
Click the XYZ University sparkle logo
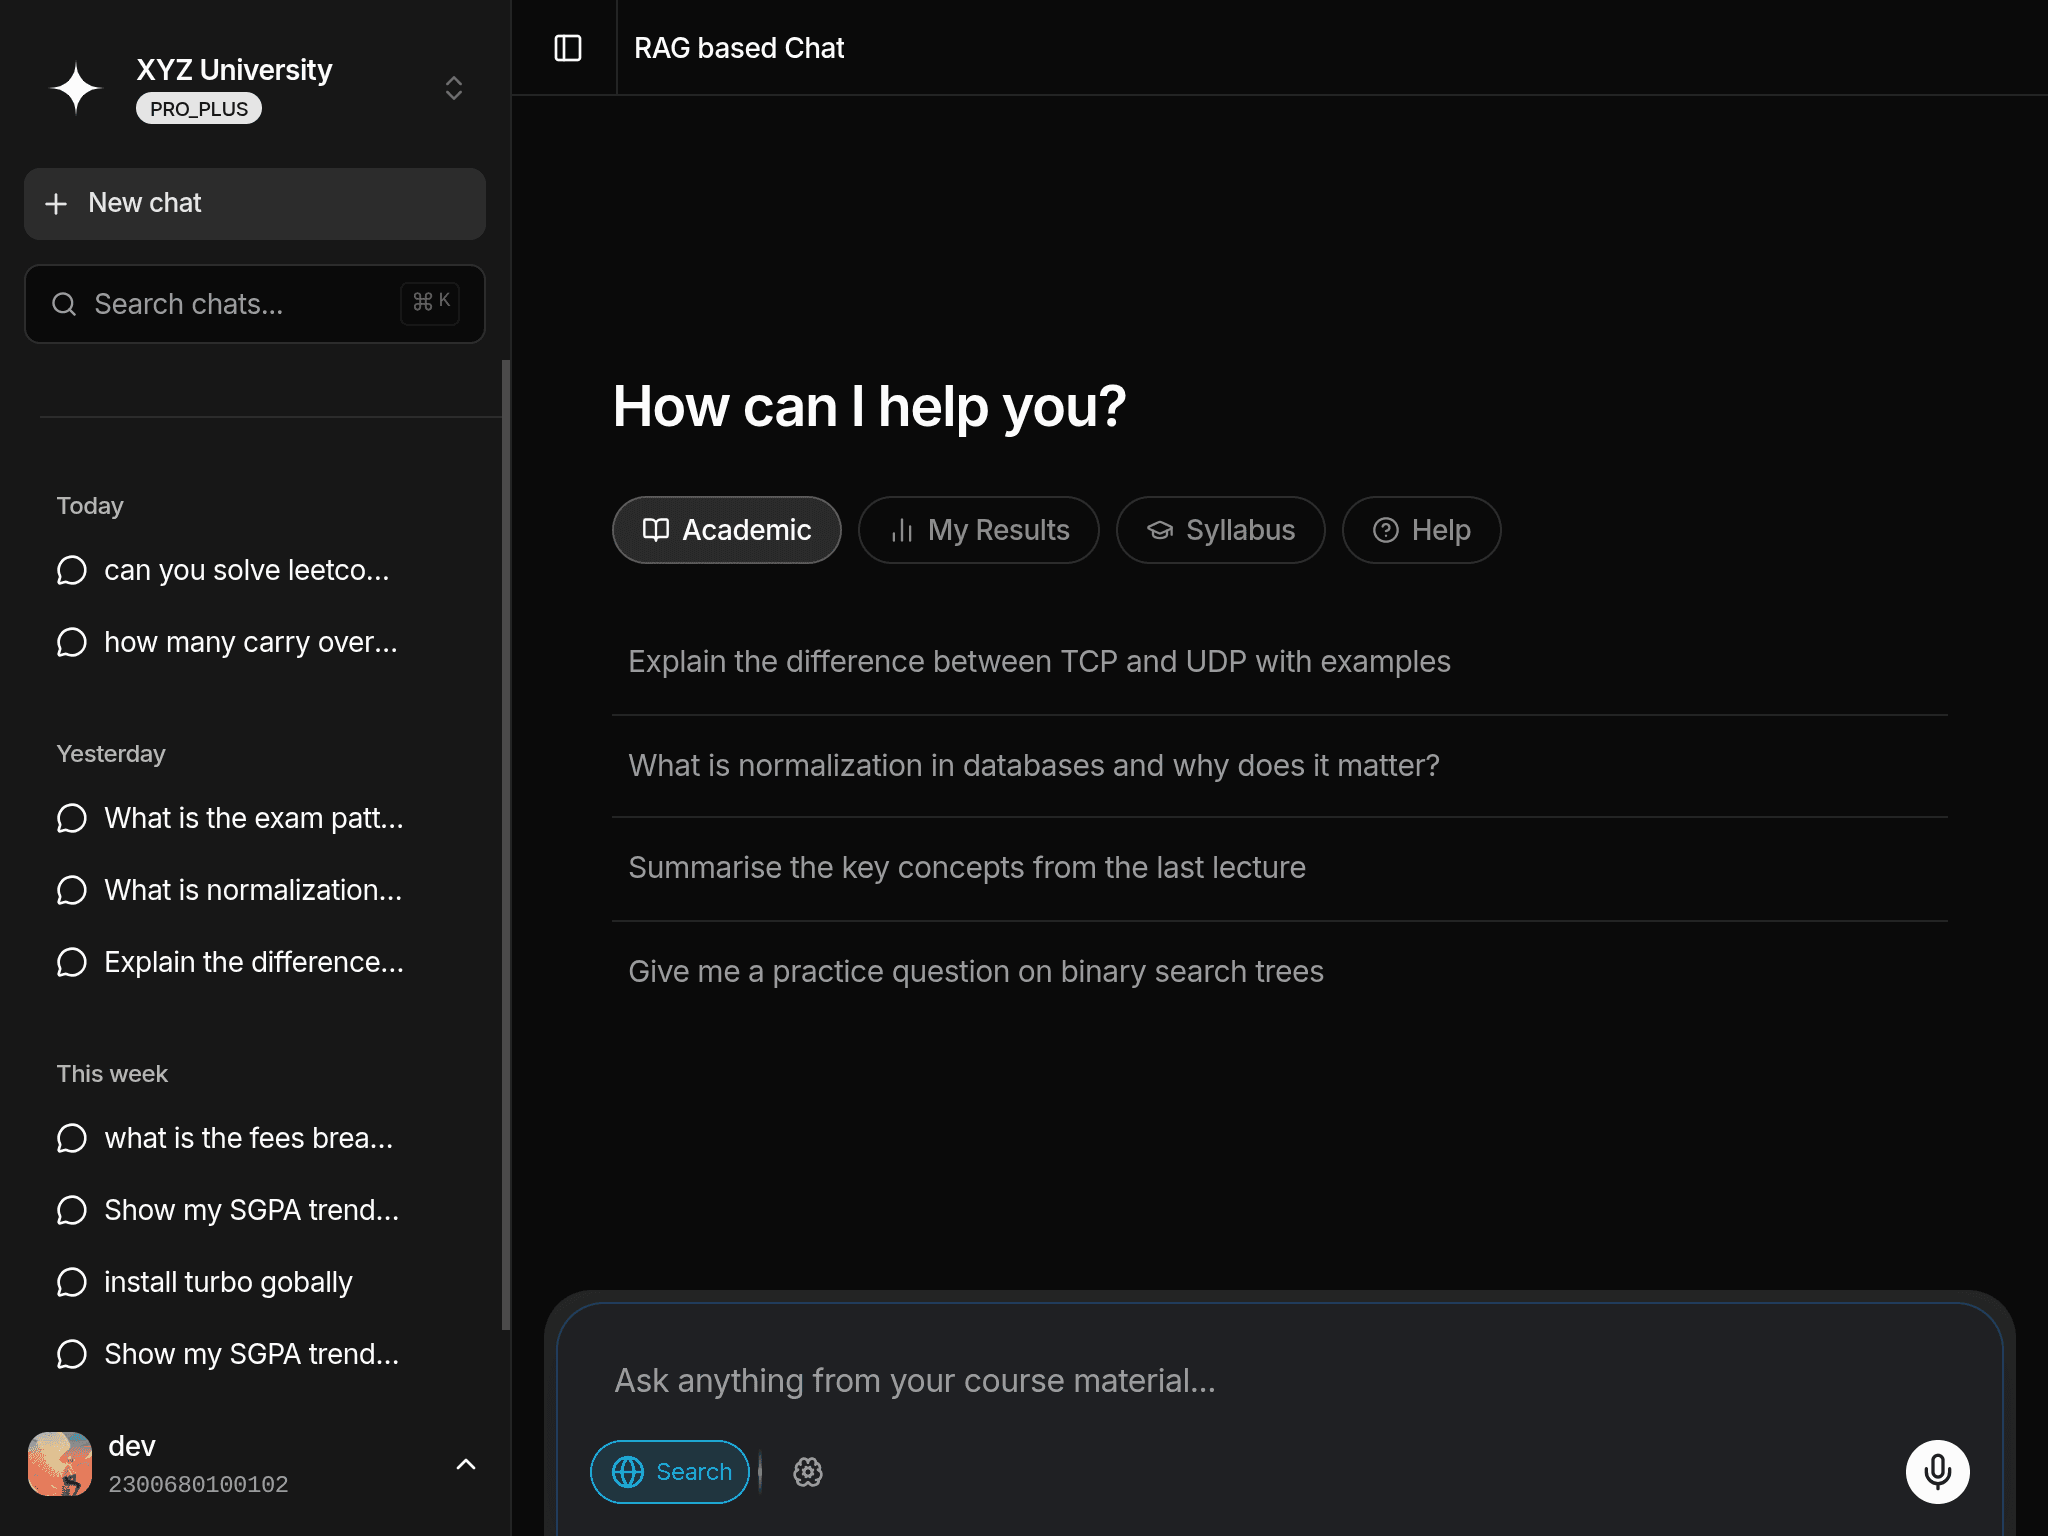click(x=76, y=88)
